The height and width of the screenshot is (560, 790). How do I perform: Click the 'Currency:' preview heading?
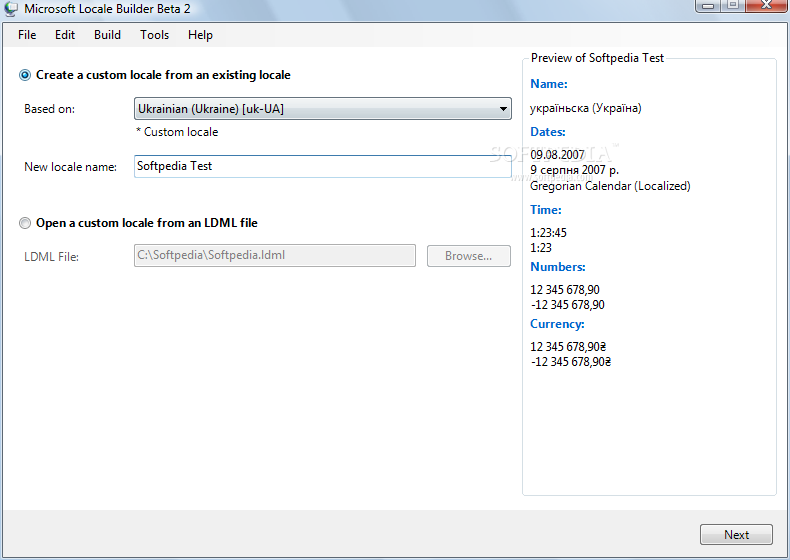pyautogui.click(x=557, y=324)
